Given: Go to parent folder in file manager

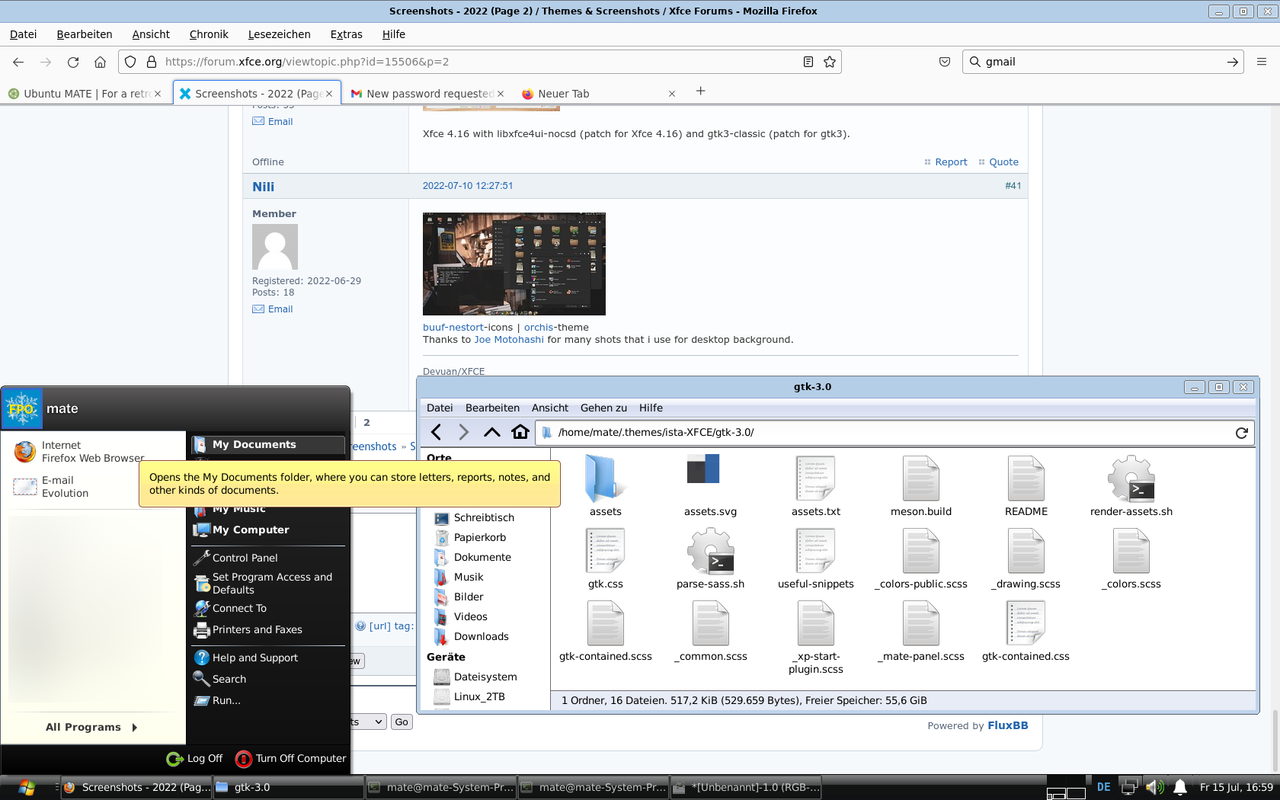Looking at the screenshot, I should (491, 432).
